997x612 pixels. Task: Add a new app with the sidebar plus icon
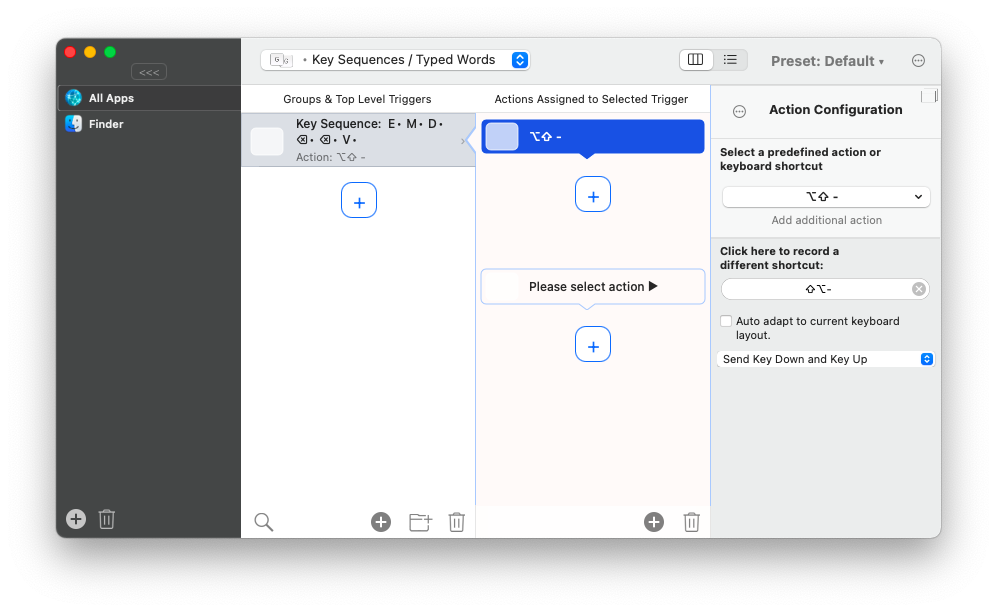click(x=75, y=518)
